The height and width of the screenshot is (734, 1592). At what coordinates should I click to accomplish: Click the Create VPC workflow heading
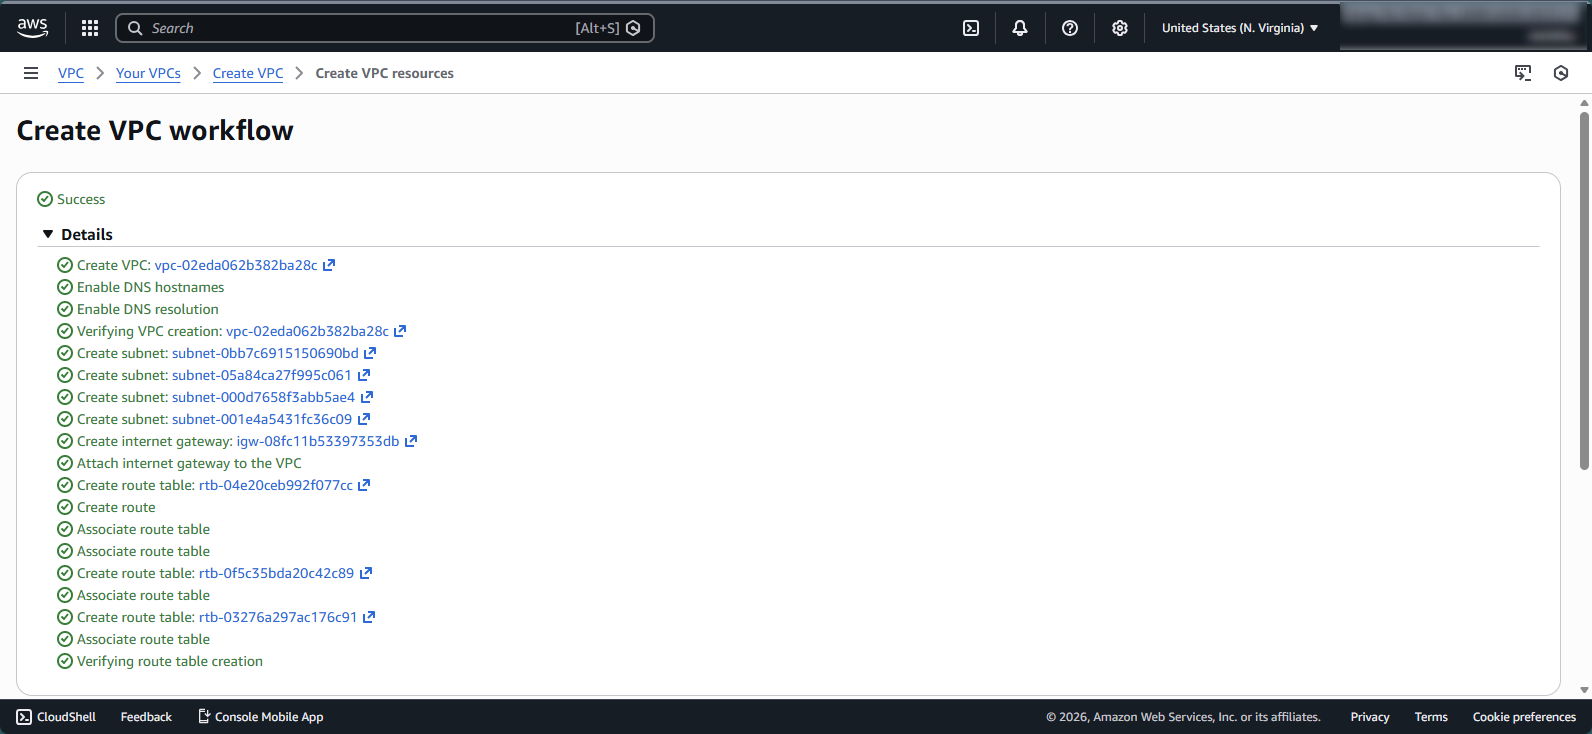pos(155,131)
